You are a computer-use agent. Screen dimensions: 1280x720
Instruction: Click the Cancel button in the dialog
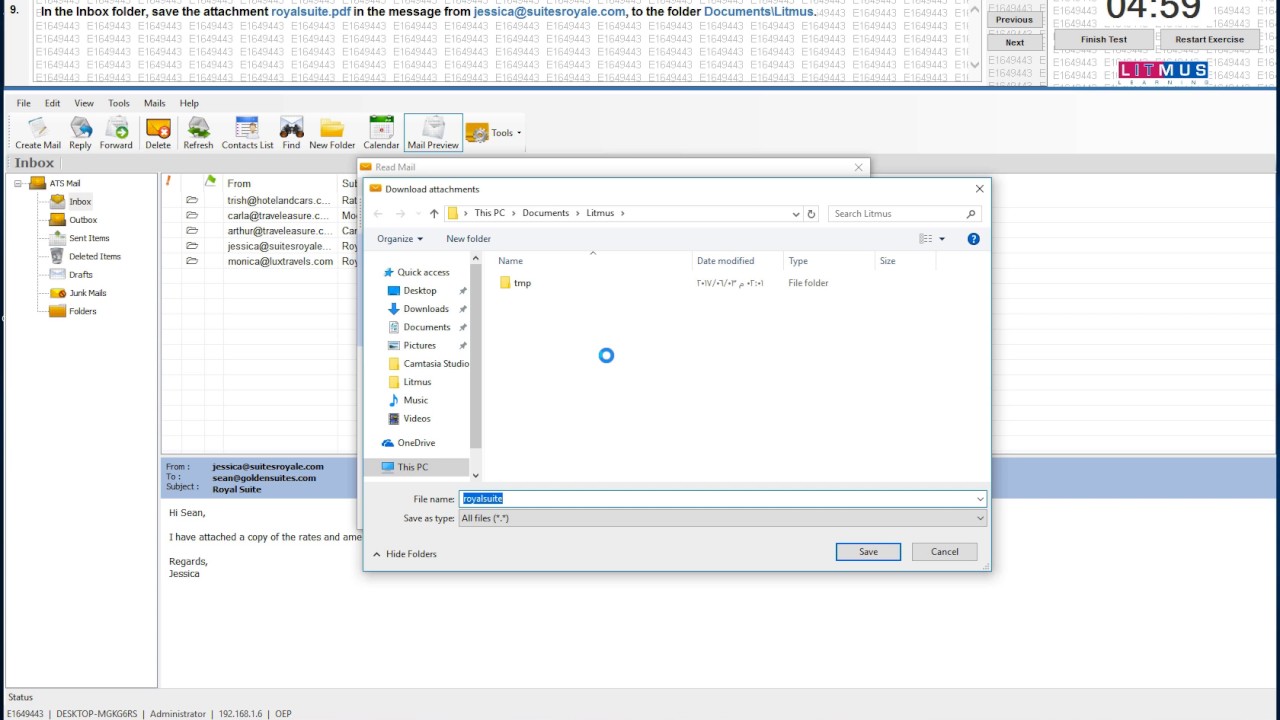(x=945, y=552)
